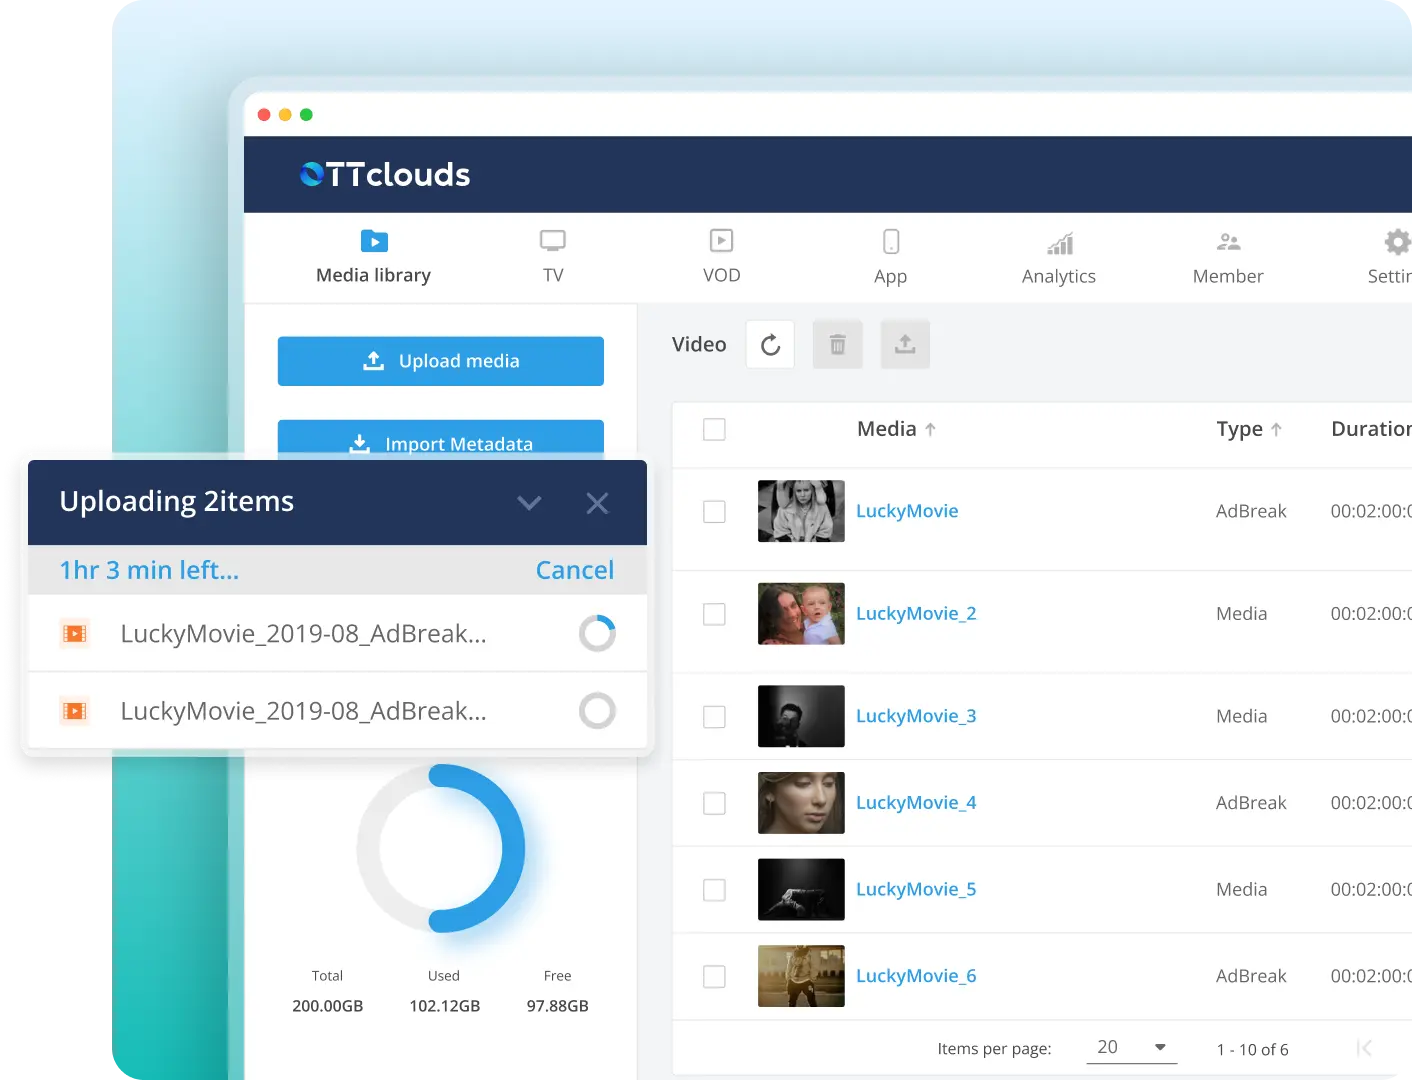Open the VOD section
This screenshot has height=1080, width=1412.
(x=721, y=257)
